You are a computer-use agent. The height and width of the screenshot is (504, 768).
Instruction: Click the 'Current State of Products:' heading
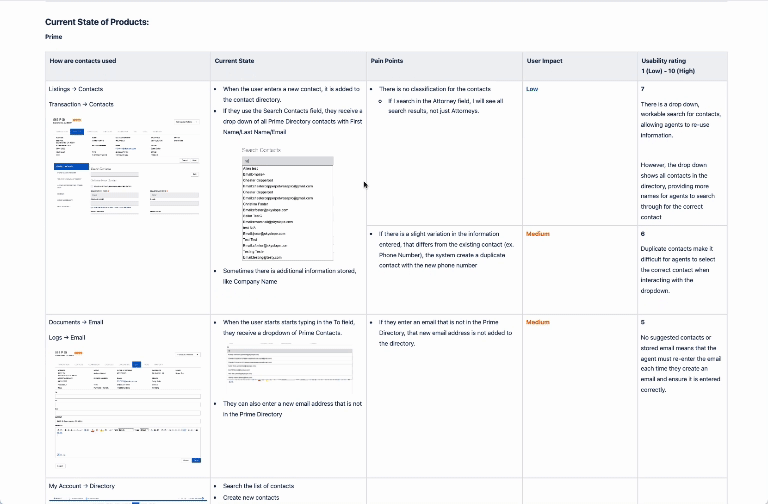[97, 21]
